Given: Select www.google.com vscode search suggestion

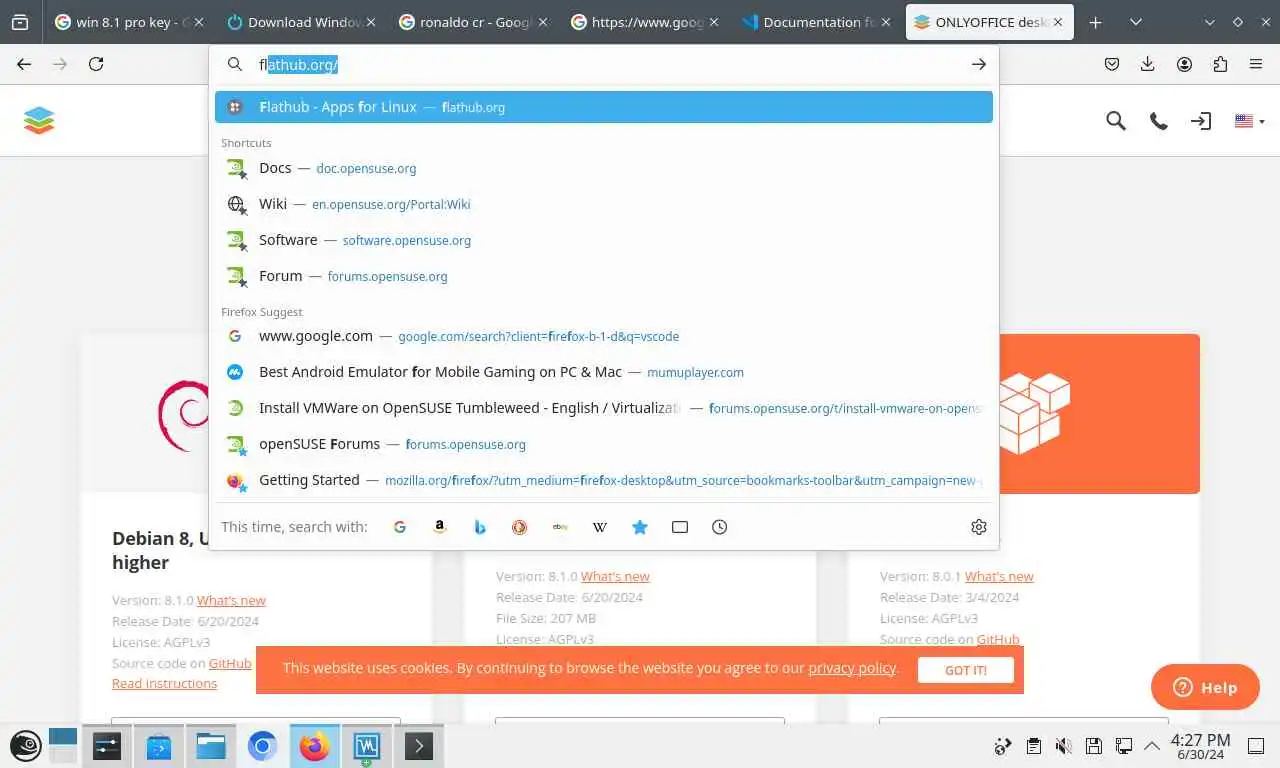Looking at the screenshot, I should [604, 336].
